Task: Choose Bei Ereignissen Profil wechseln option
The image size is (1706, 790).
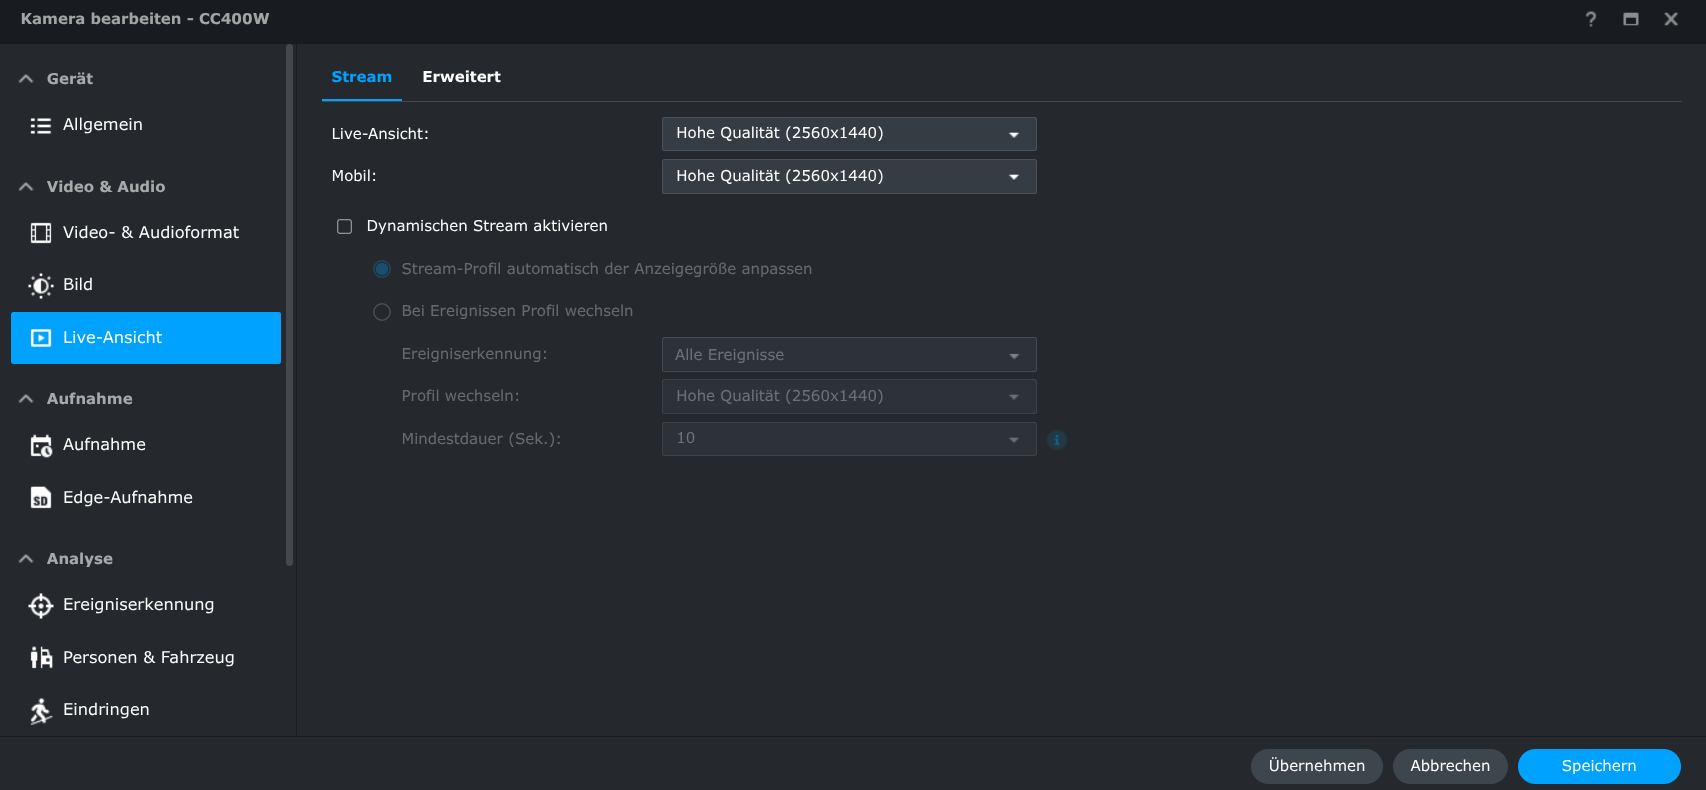Action: coord(382,312)
